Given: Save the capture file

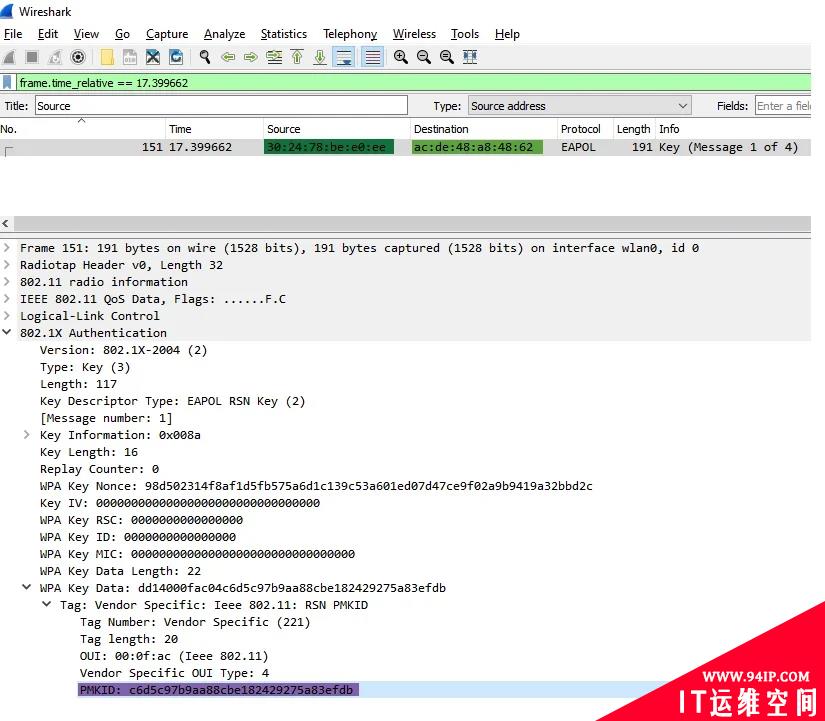Looking at the screenshot, I should tap(129, 57).
